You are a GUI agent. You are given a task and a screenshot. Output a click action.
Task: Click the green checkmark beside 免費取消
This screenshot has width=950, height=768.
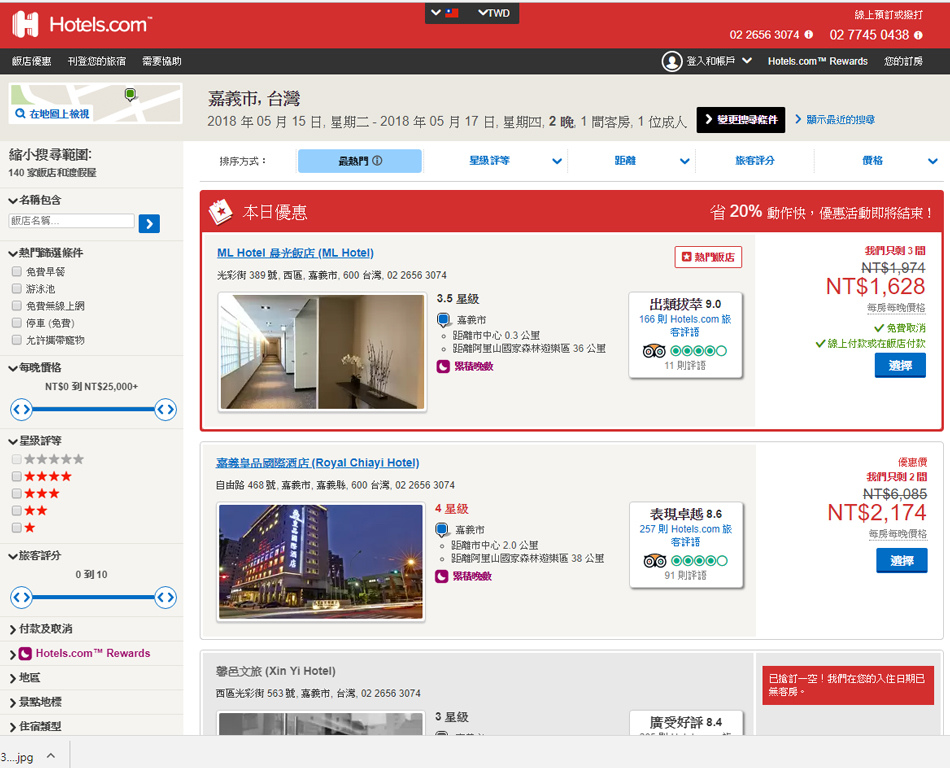coord(879,328)
